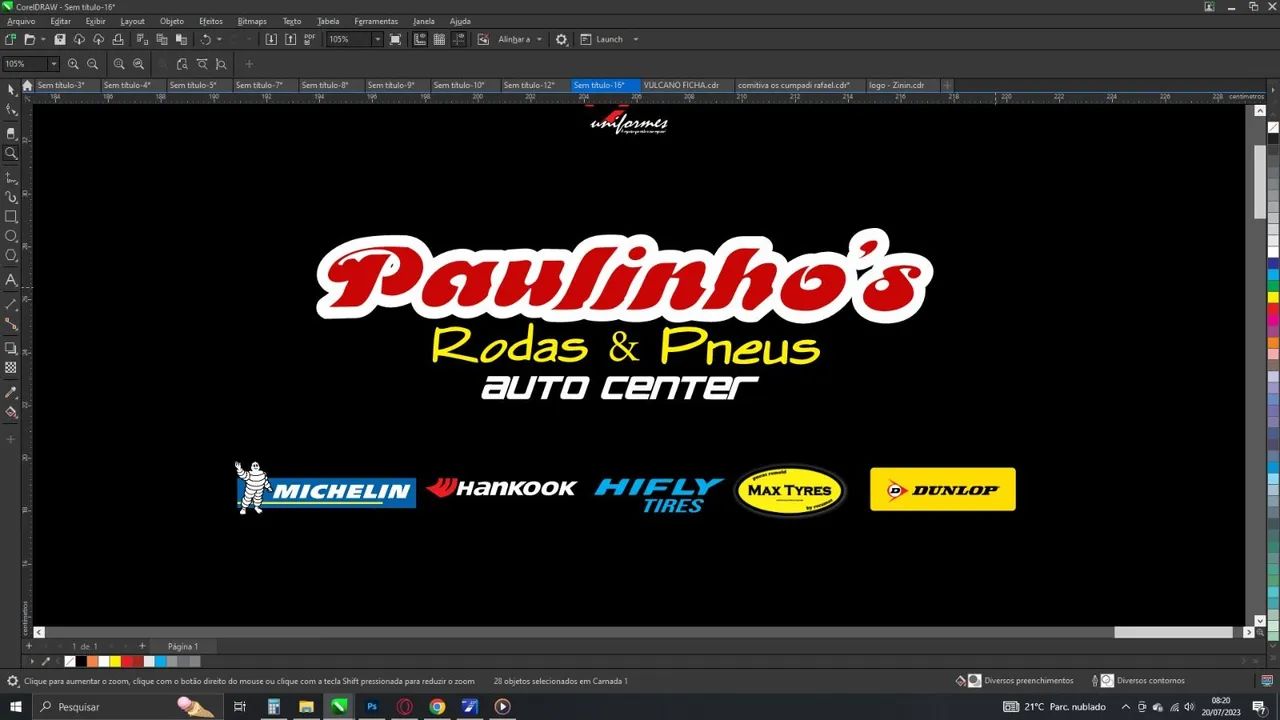Choose the Crop tool in the toolbox

(11, 133)
